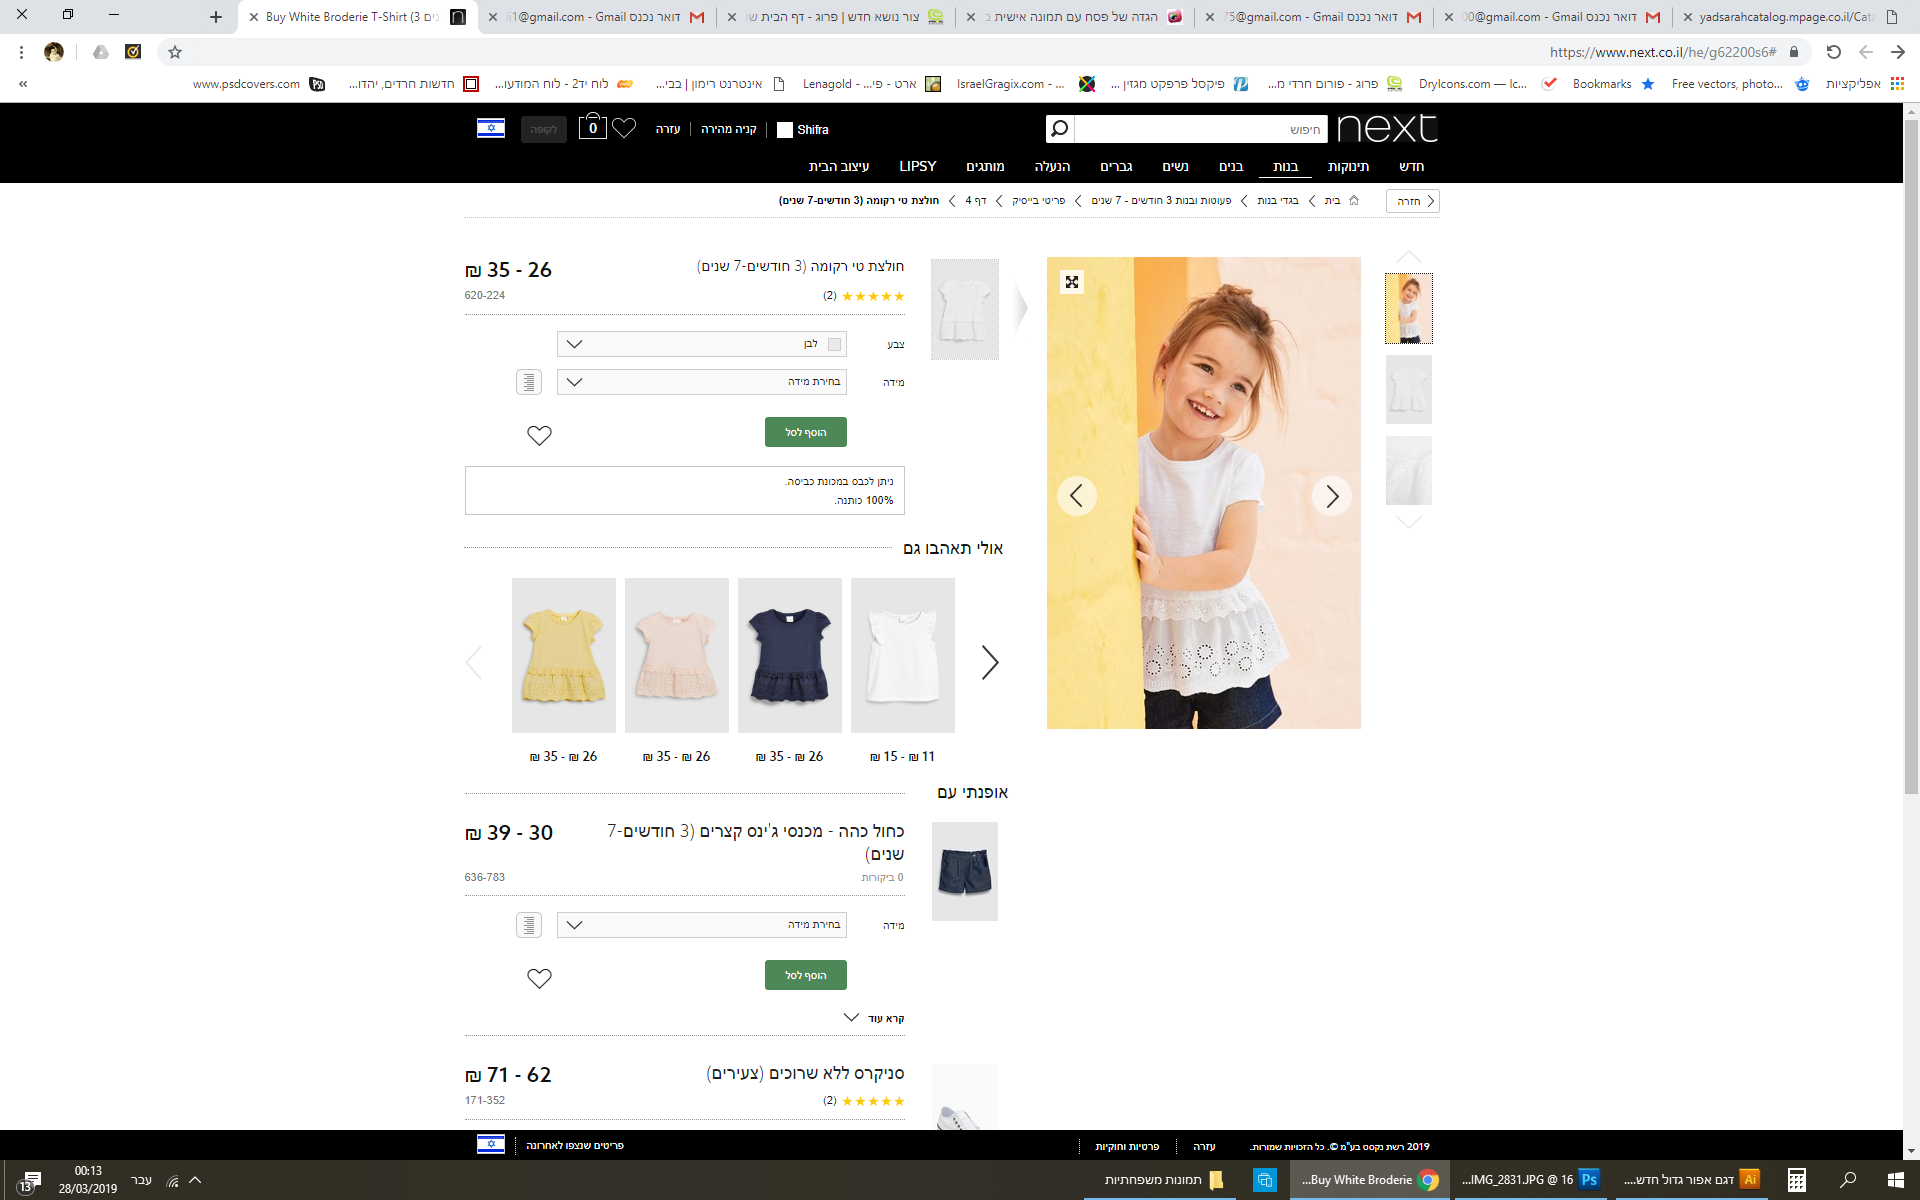1920x1200 pixels.
Task: Click the Hebrew עבר language indicator
Action: tap(141, 1180)
